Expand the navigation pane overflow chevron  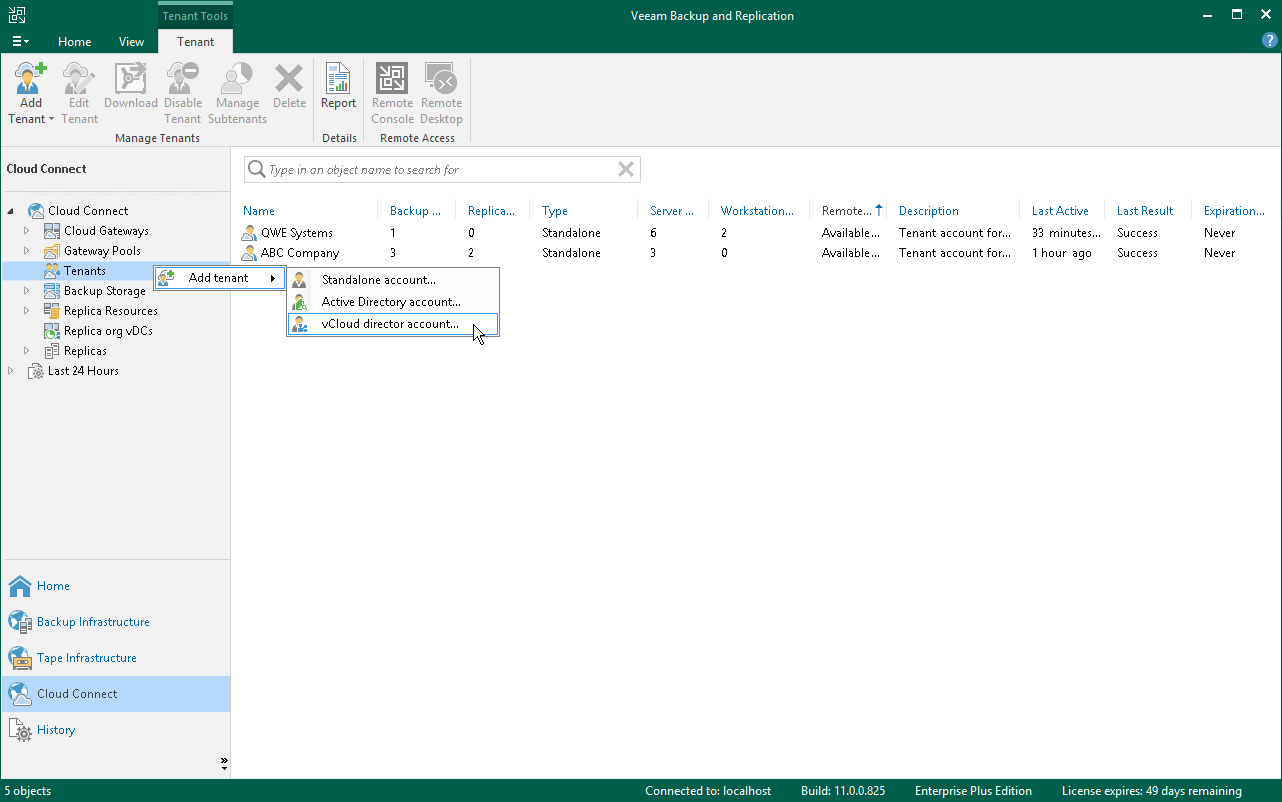[223, 764]
